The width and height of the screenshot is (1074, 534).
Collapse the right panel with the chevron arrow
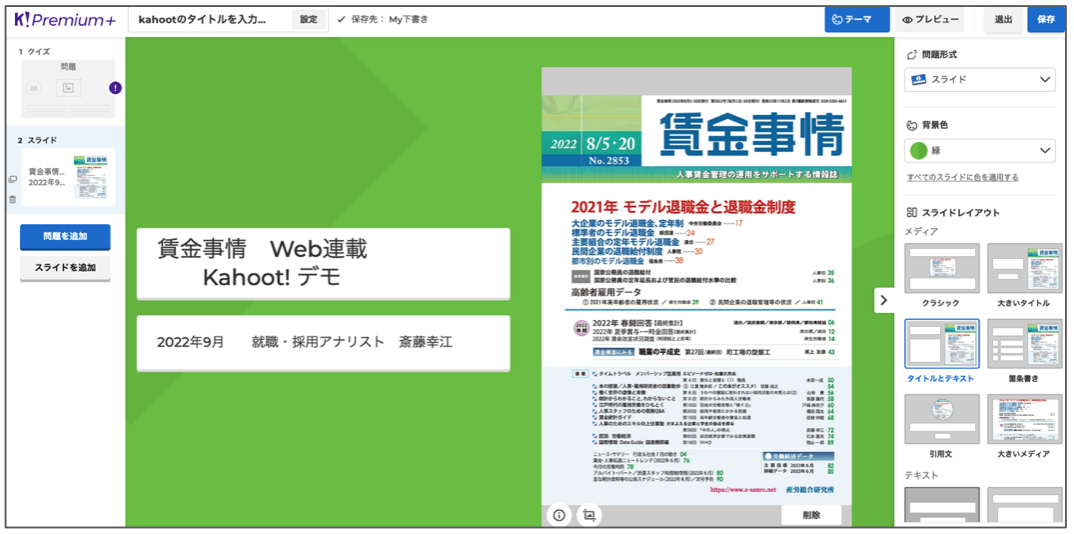tap(883, 299)
